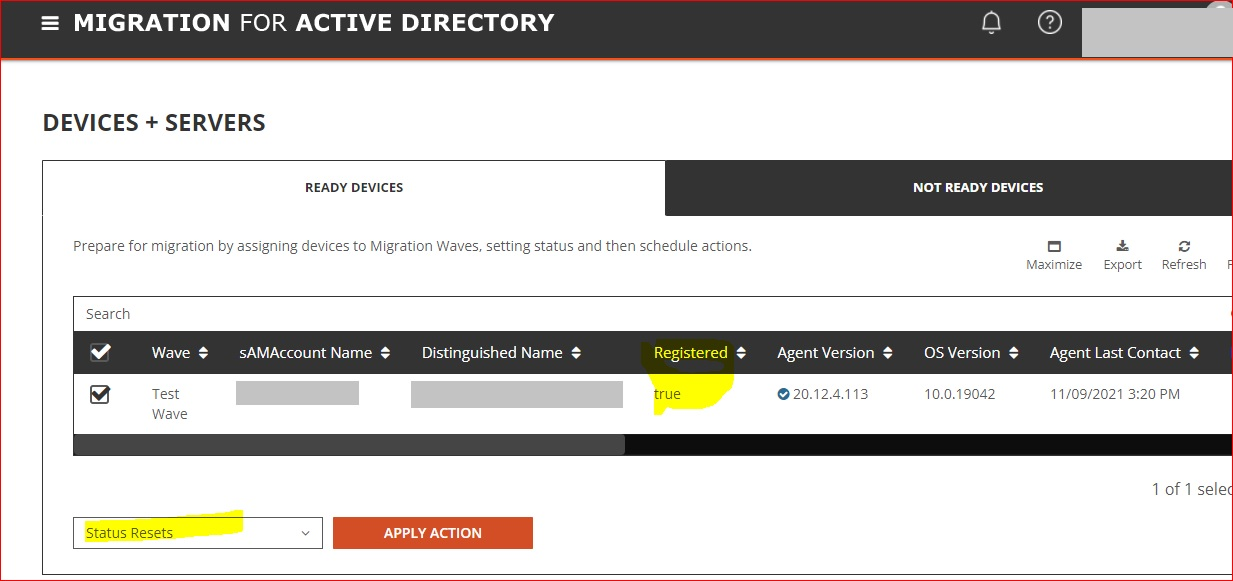
Task: Click the Apply Action button
Action: coord(433,533)
